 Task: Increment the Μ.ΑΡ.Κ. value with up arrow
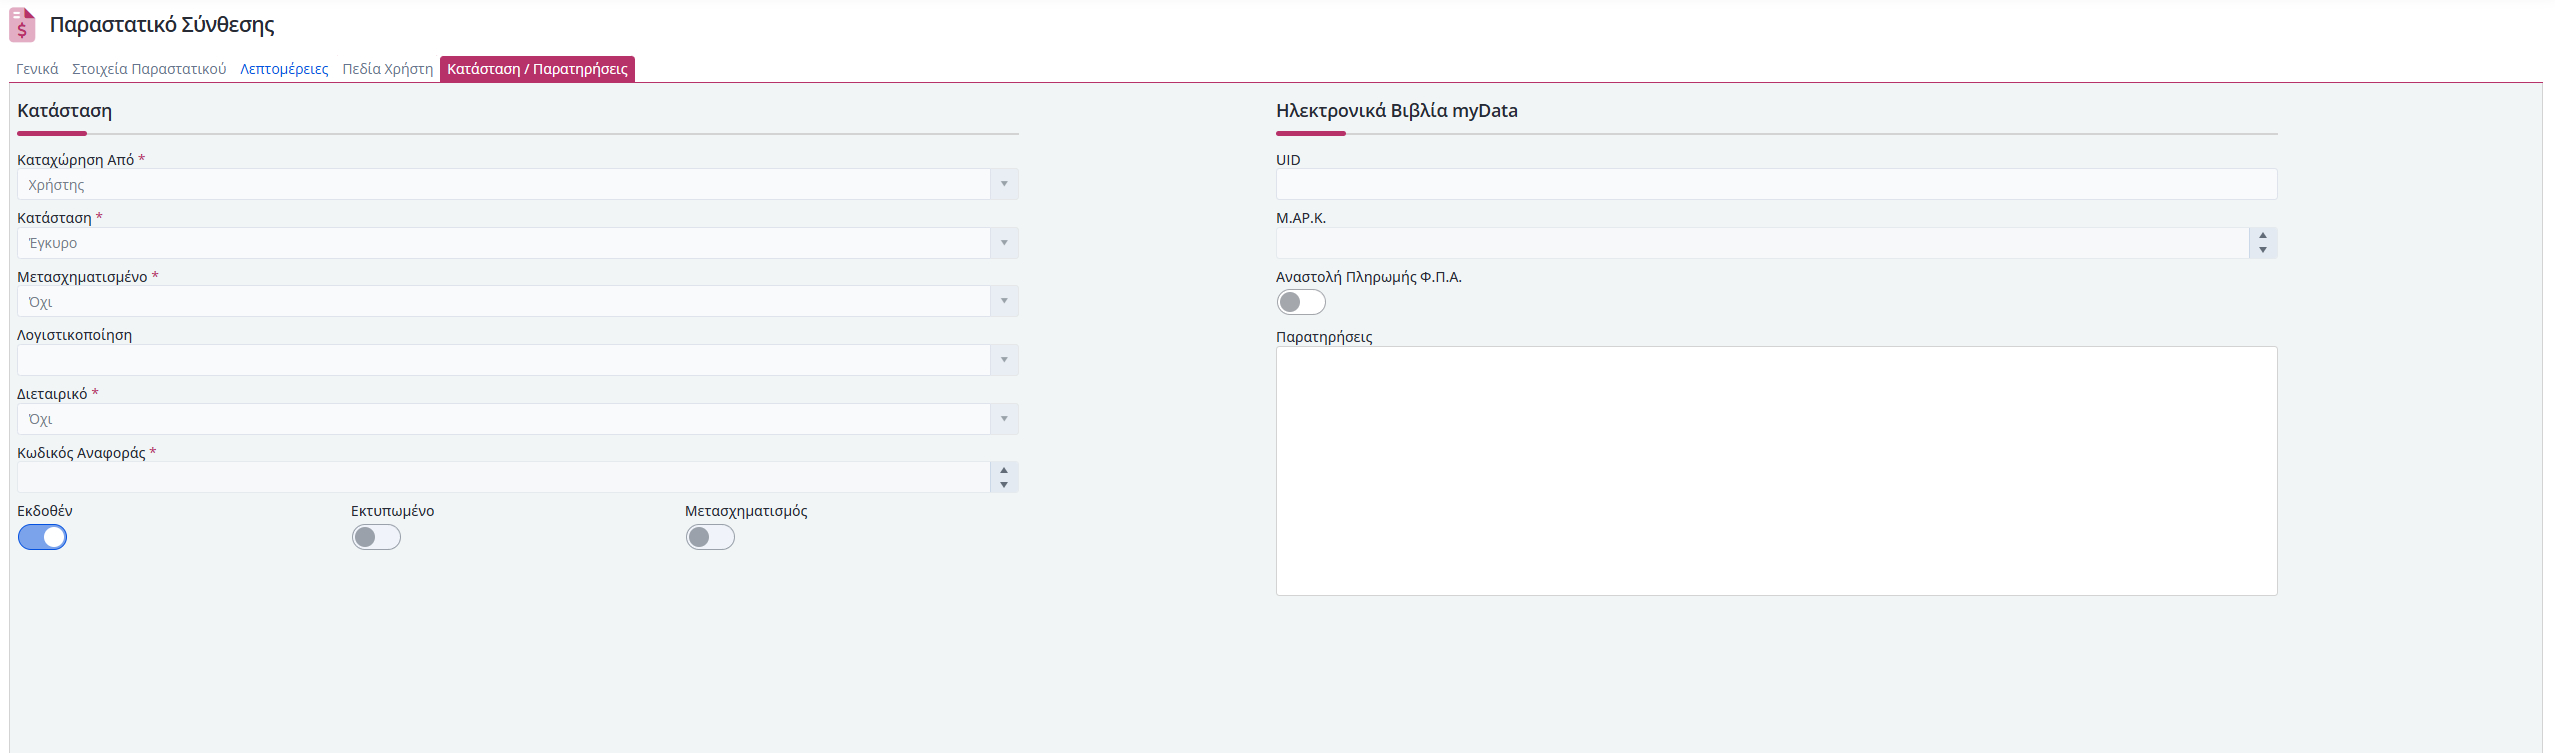(2262, 236)
